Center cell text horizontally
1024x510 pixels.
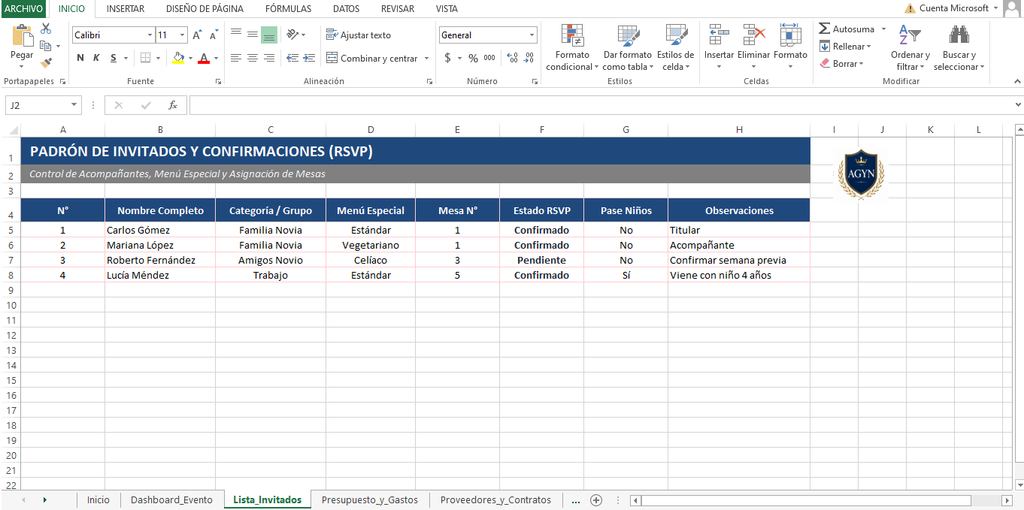click(253, 58)
